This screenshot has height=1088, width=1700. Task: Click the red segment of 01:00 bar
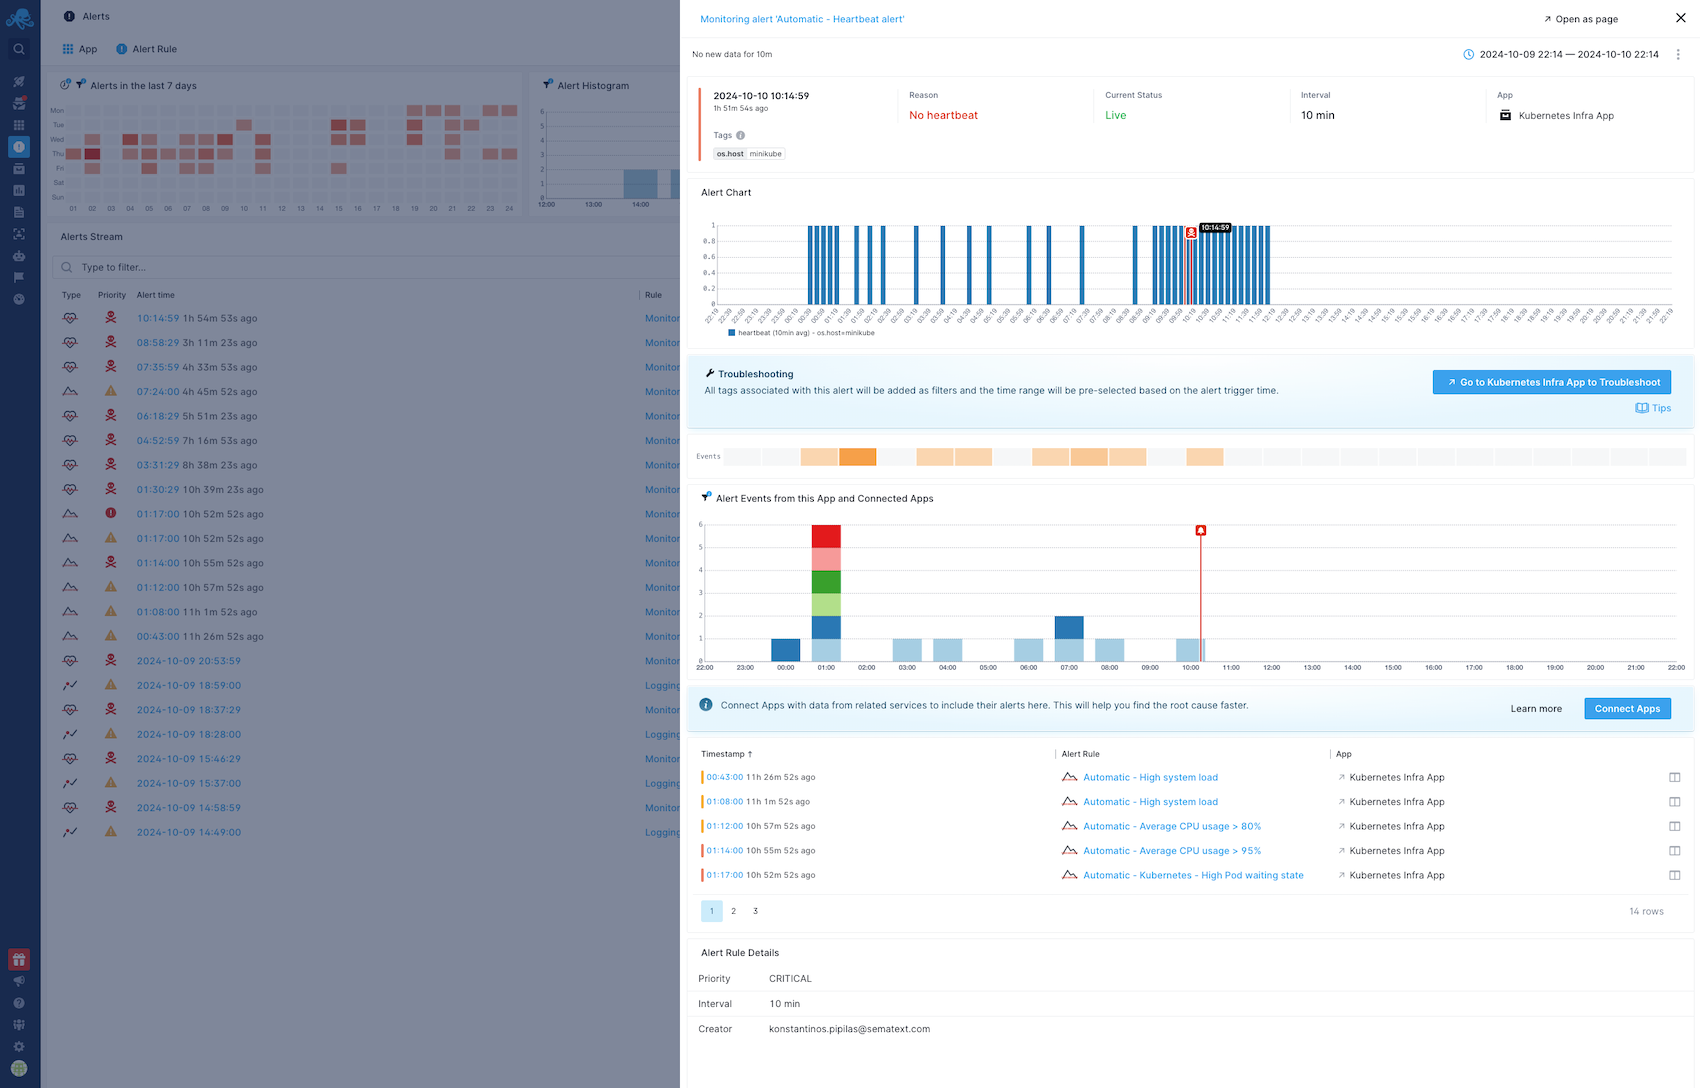point(826,536)
